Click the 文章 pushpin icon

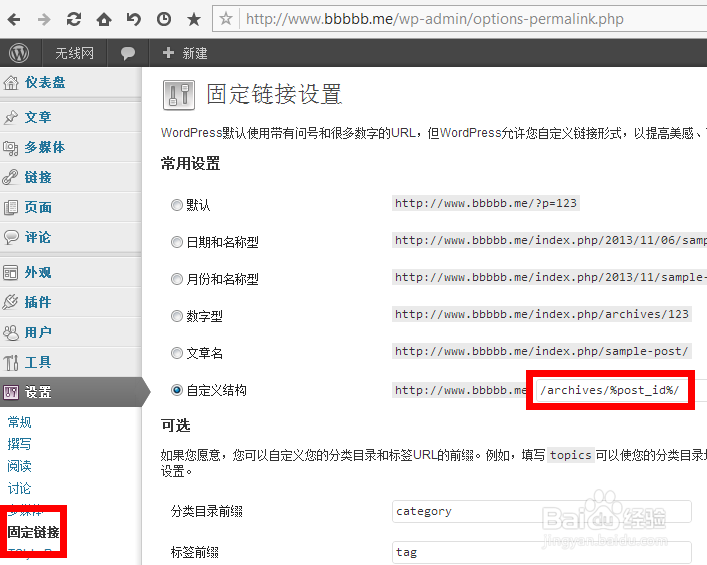[x=11, y=117]
